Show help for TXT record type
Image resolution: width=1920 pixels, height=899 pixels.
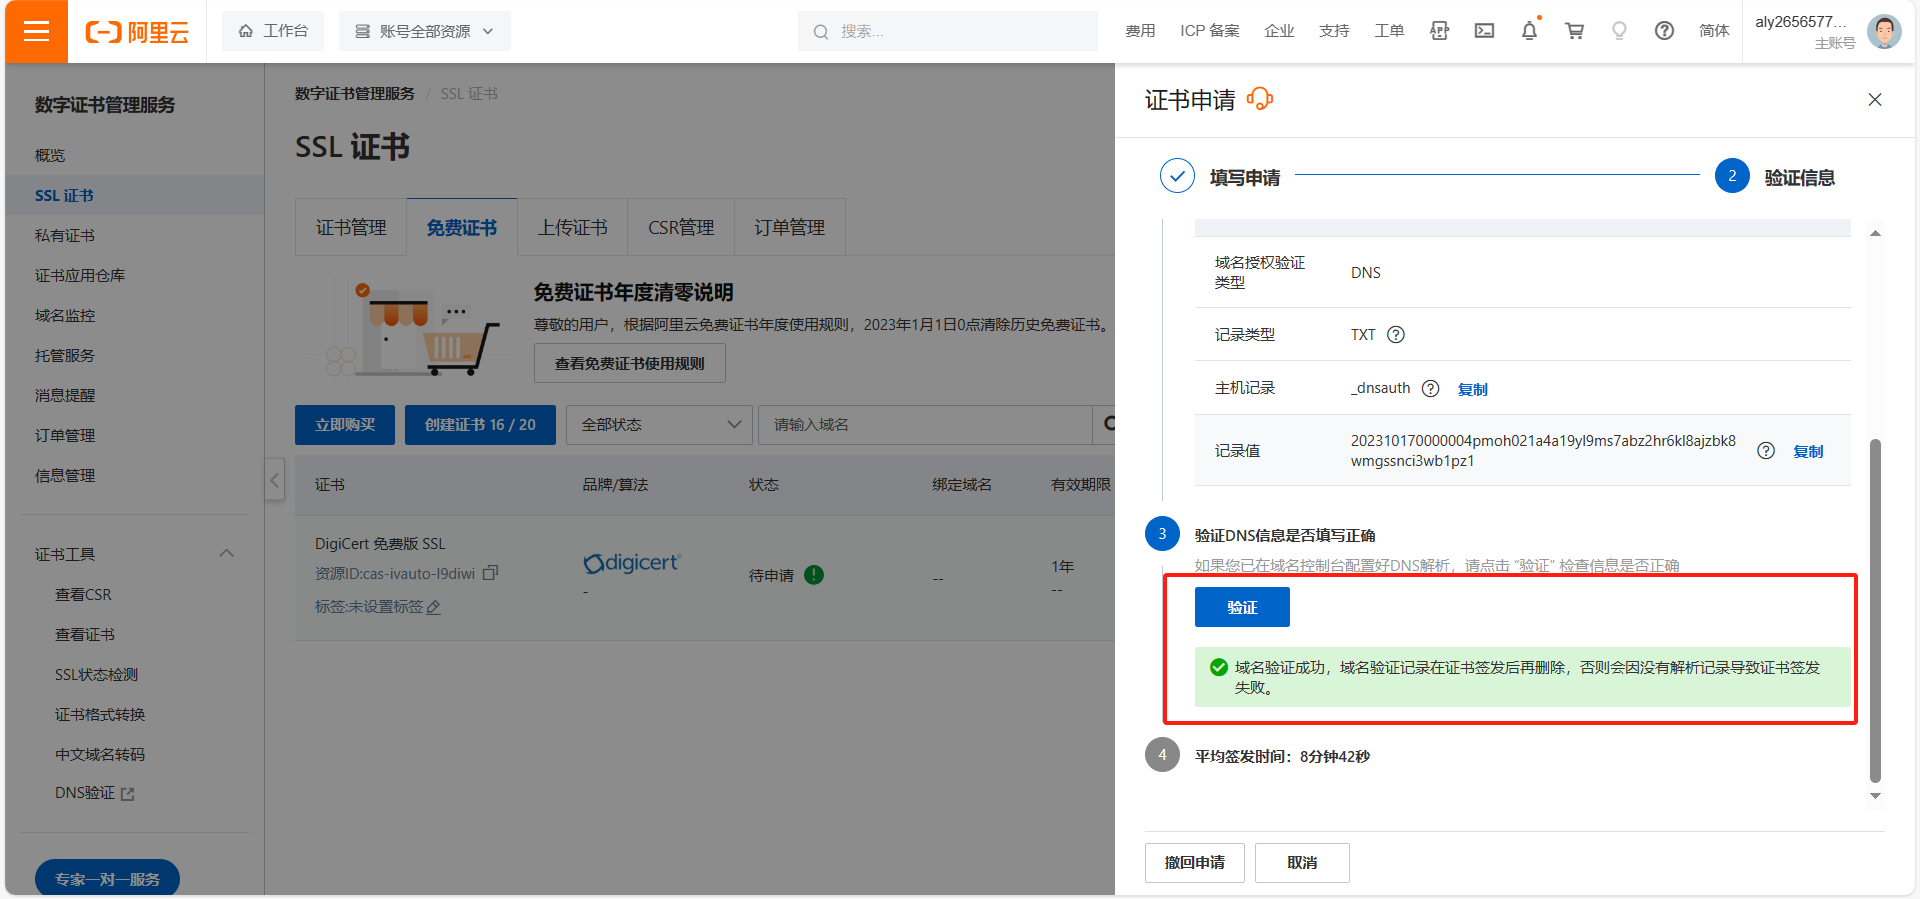(1396, 335)
